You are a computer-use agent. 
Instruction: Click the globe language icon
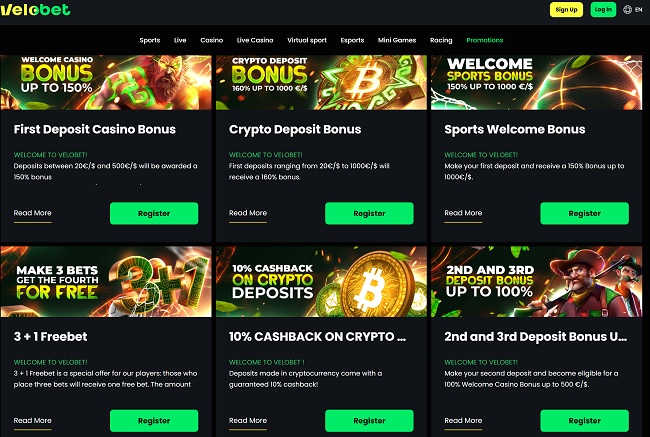628,10
